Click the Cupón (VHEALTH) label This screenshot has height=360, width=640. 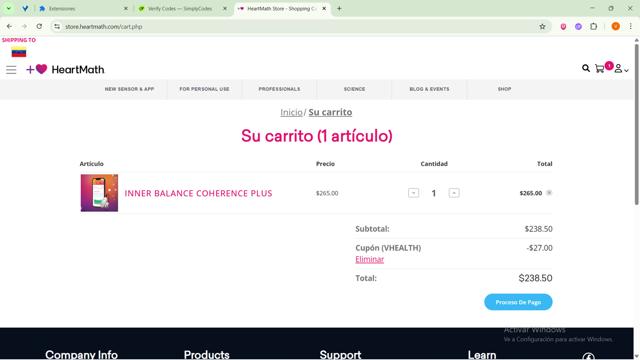[388, 248]
